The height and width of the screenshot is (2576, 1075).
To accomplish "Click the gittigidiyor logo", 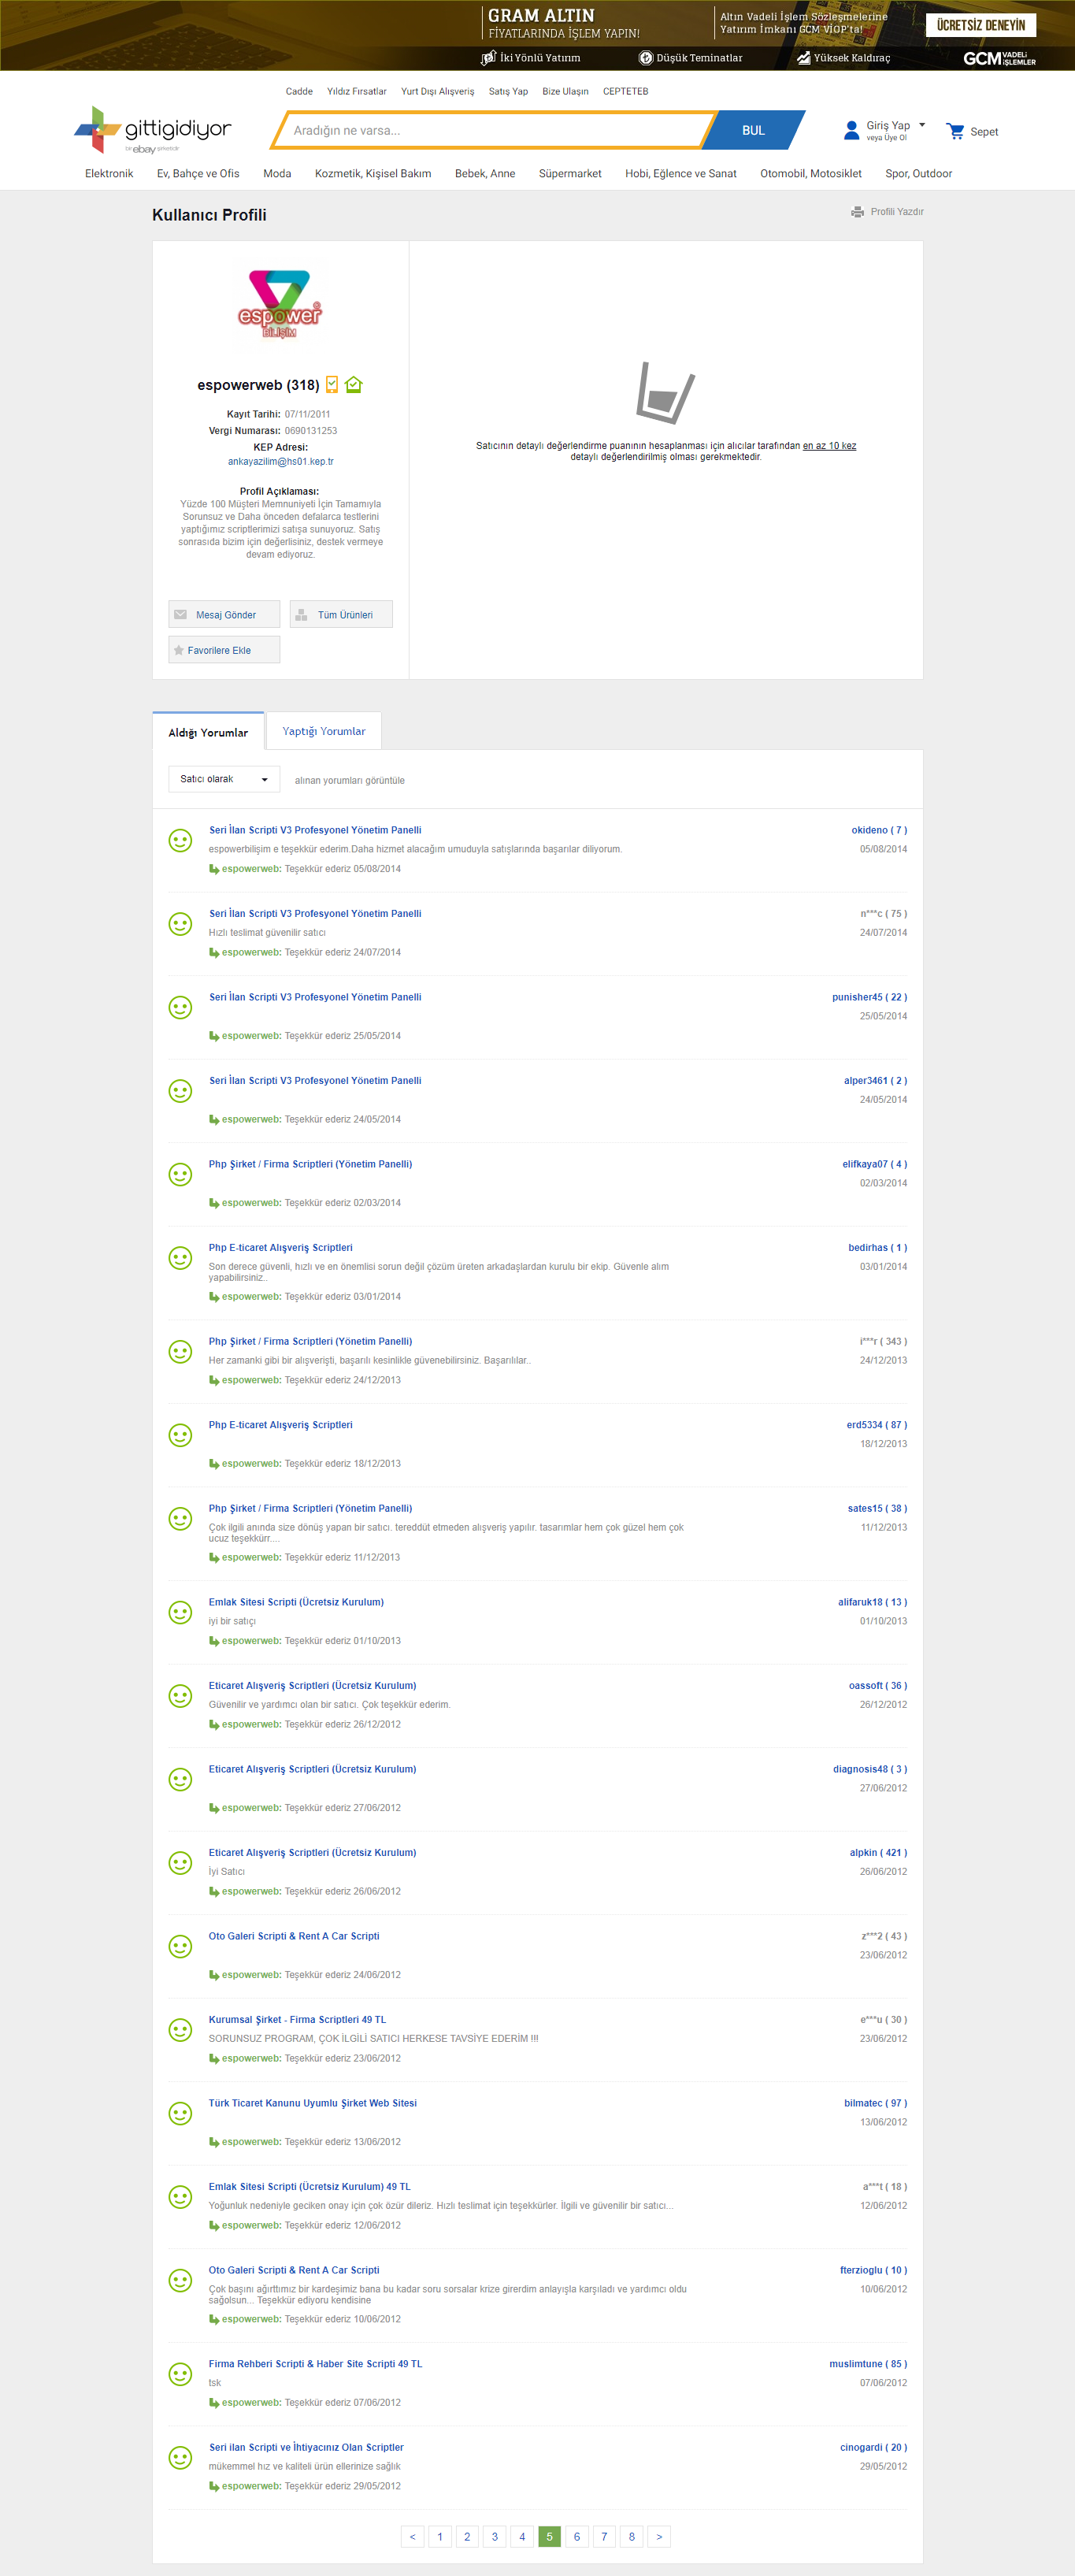I will (152, 130).
